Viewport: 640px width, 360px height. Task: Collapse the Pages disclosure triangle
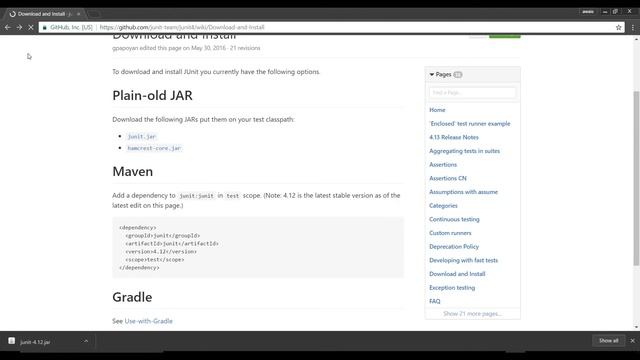point(431,75)
